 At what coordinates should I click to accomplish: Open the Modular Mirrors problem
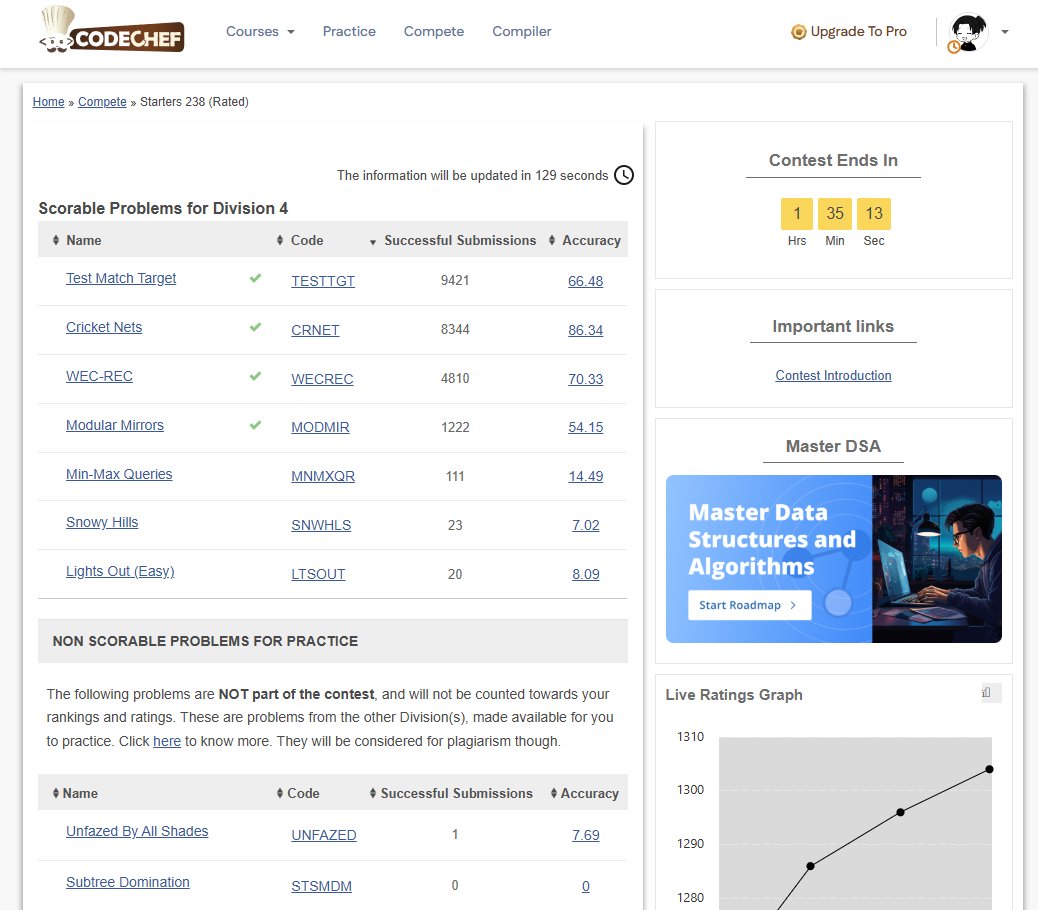(x=115, y=426)
